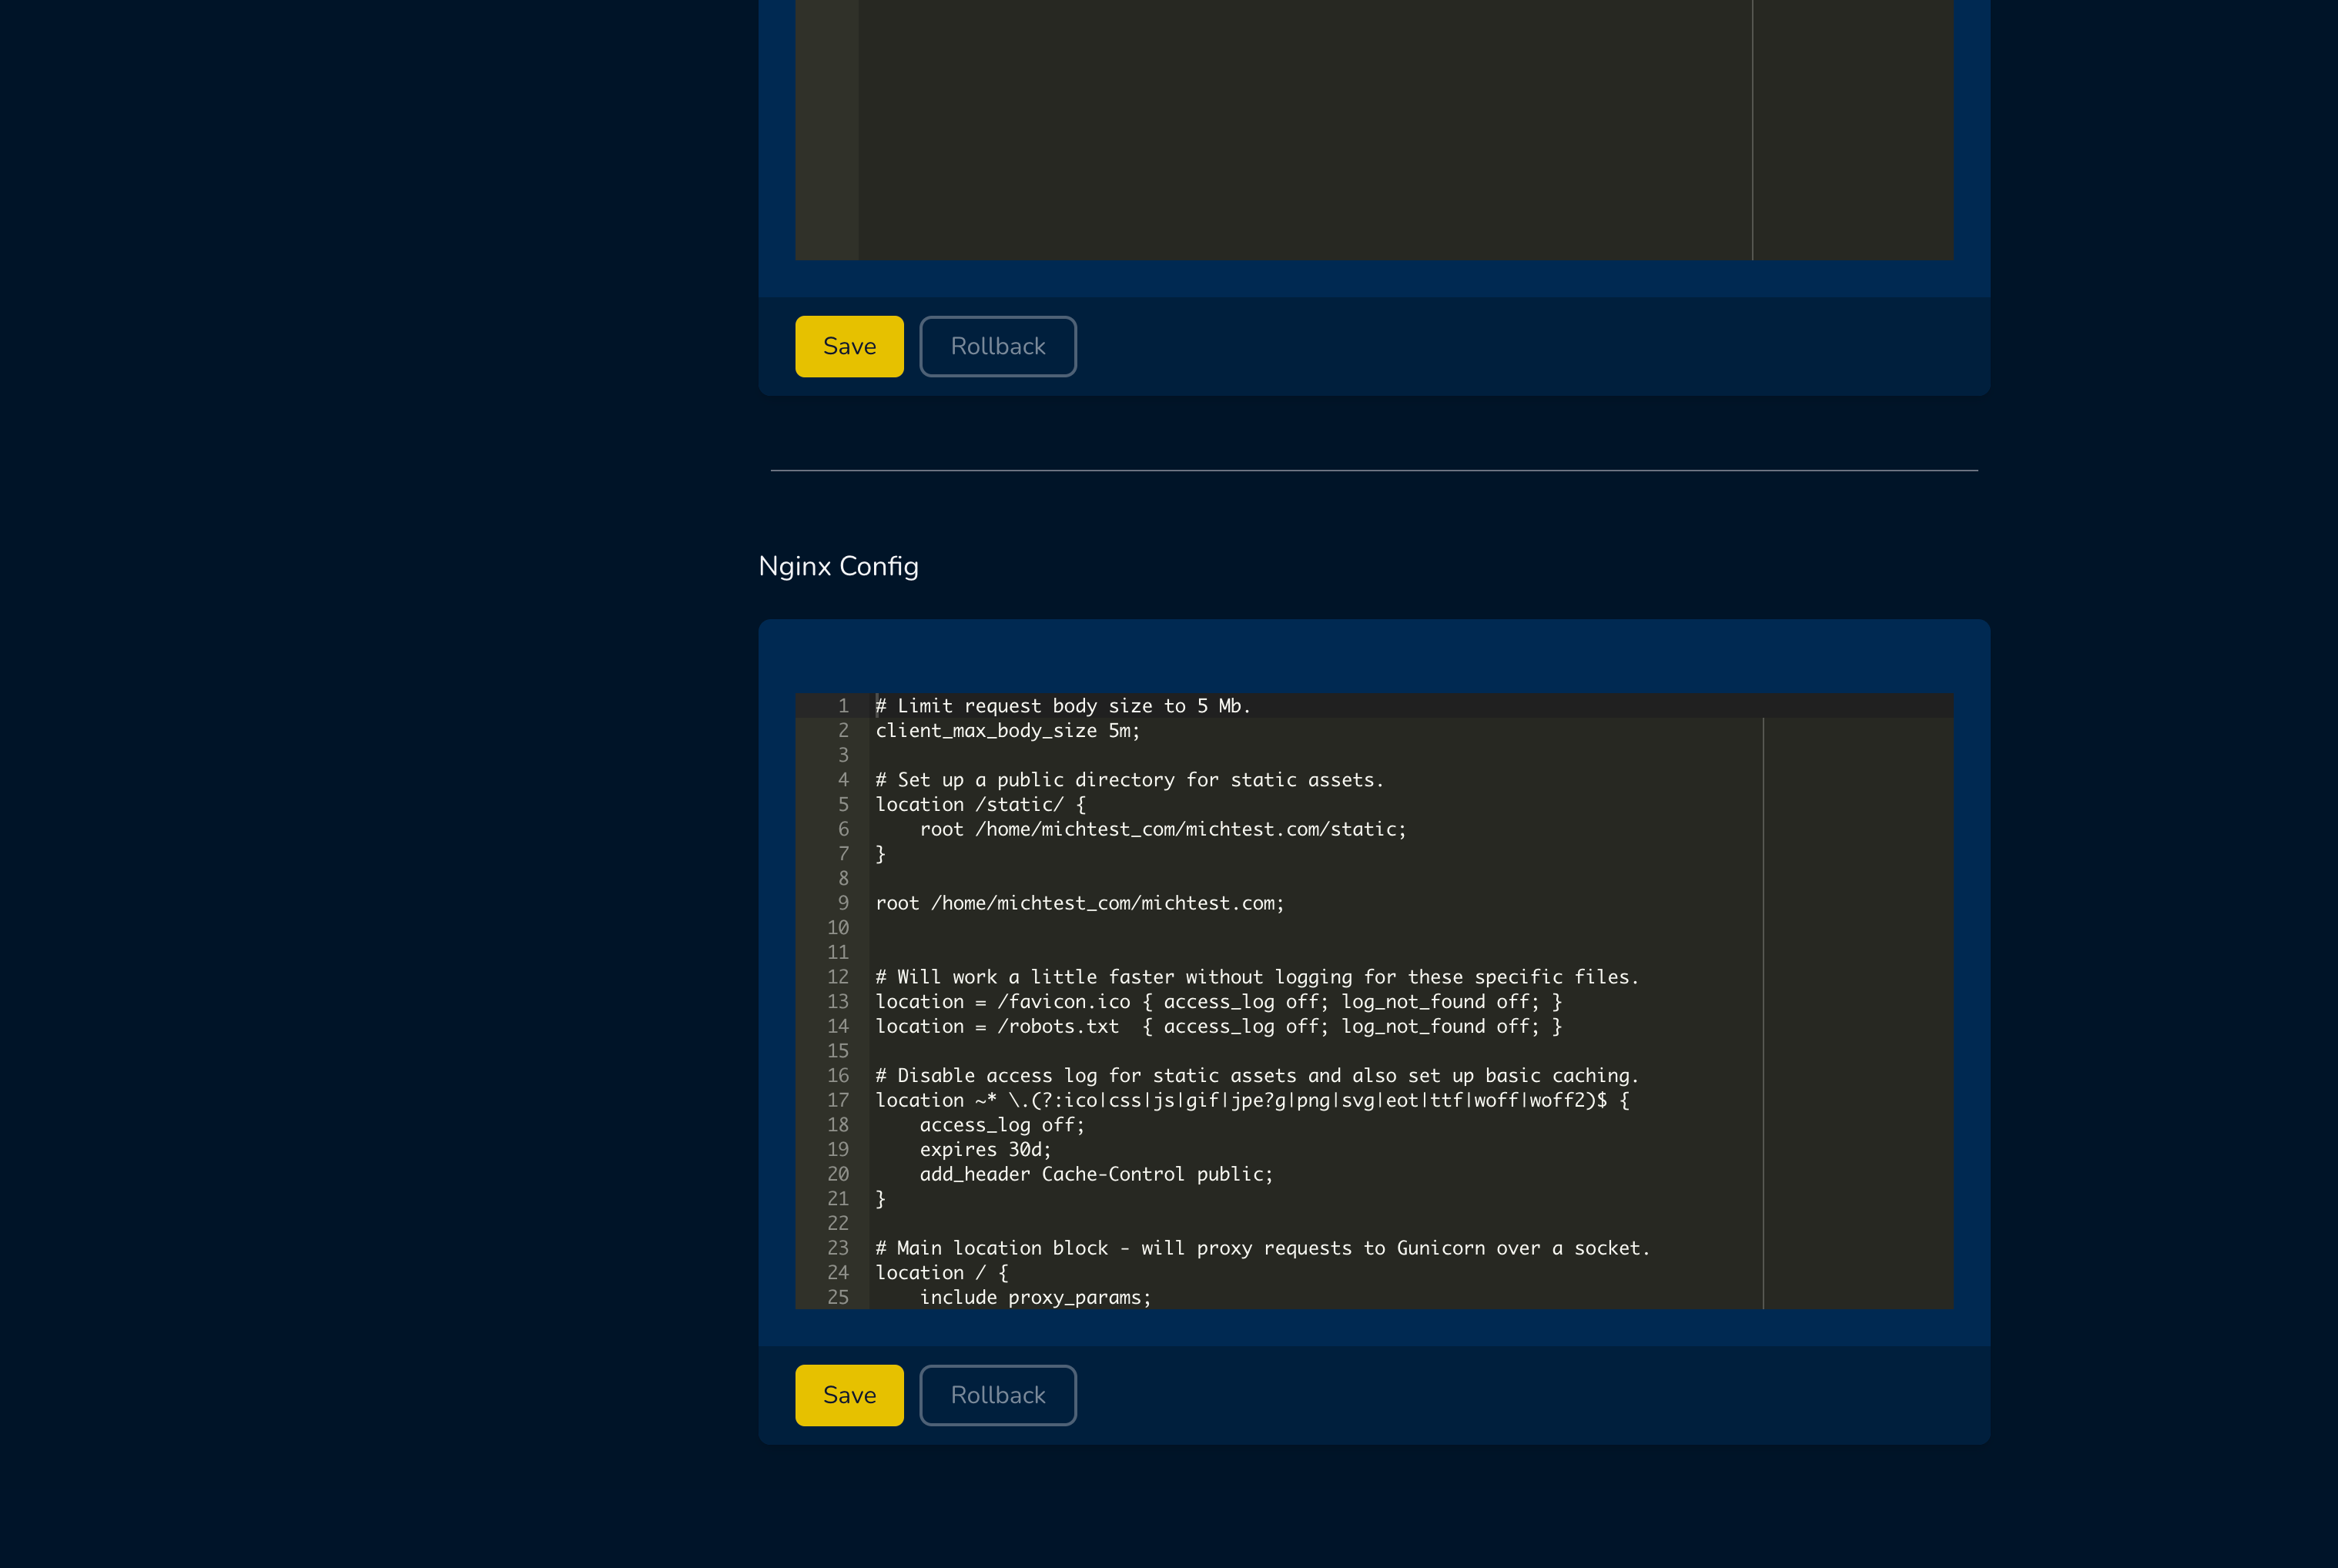
Task: Place cursor on the 'expires 30d;' line
Action: [985, 1150]
